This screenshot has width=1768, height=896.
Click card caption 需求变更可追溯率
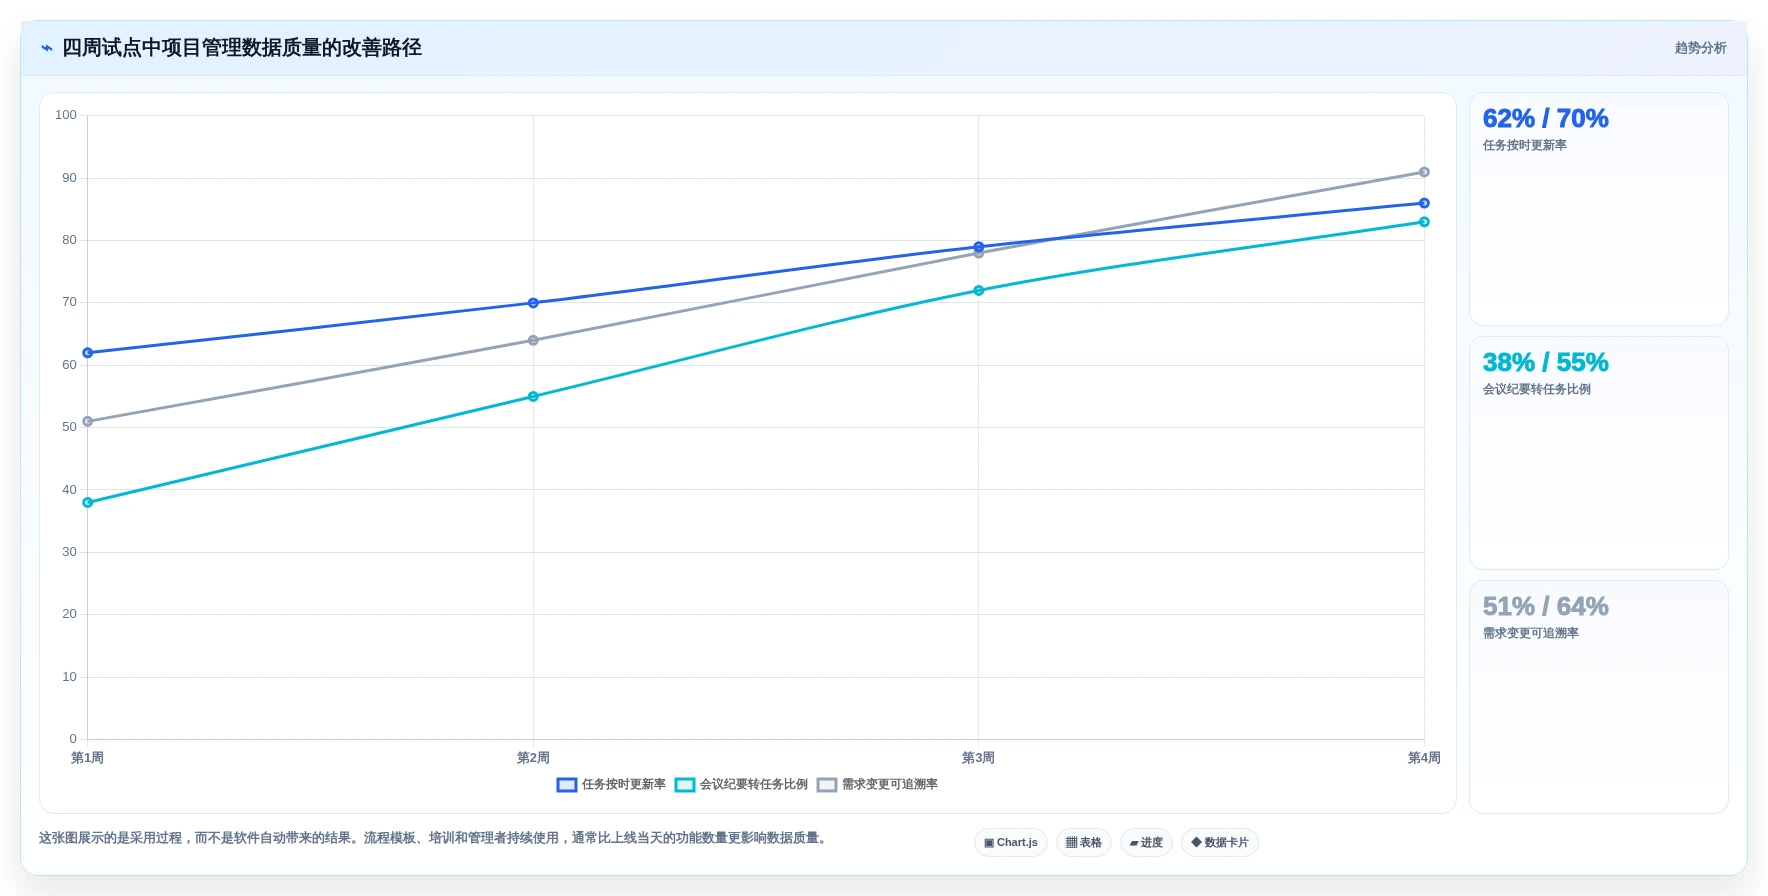coord(1530,634)
